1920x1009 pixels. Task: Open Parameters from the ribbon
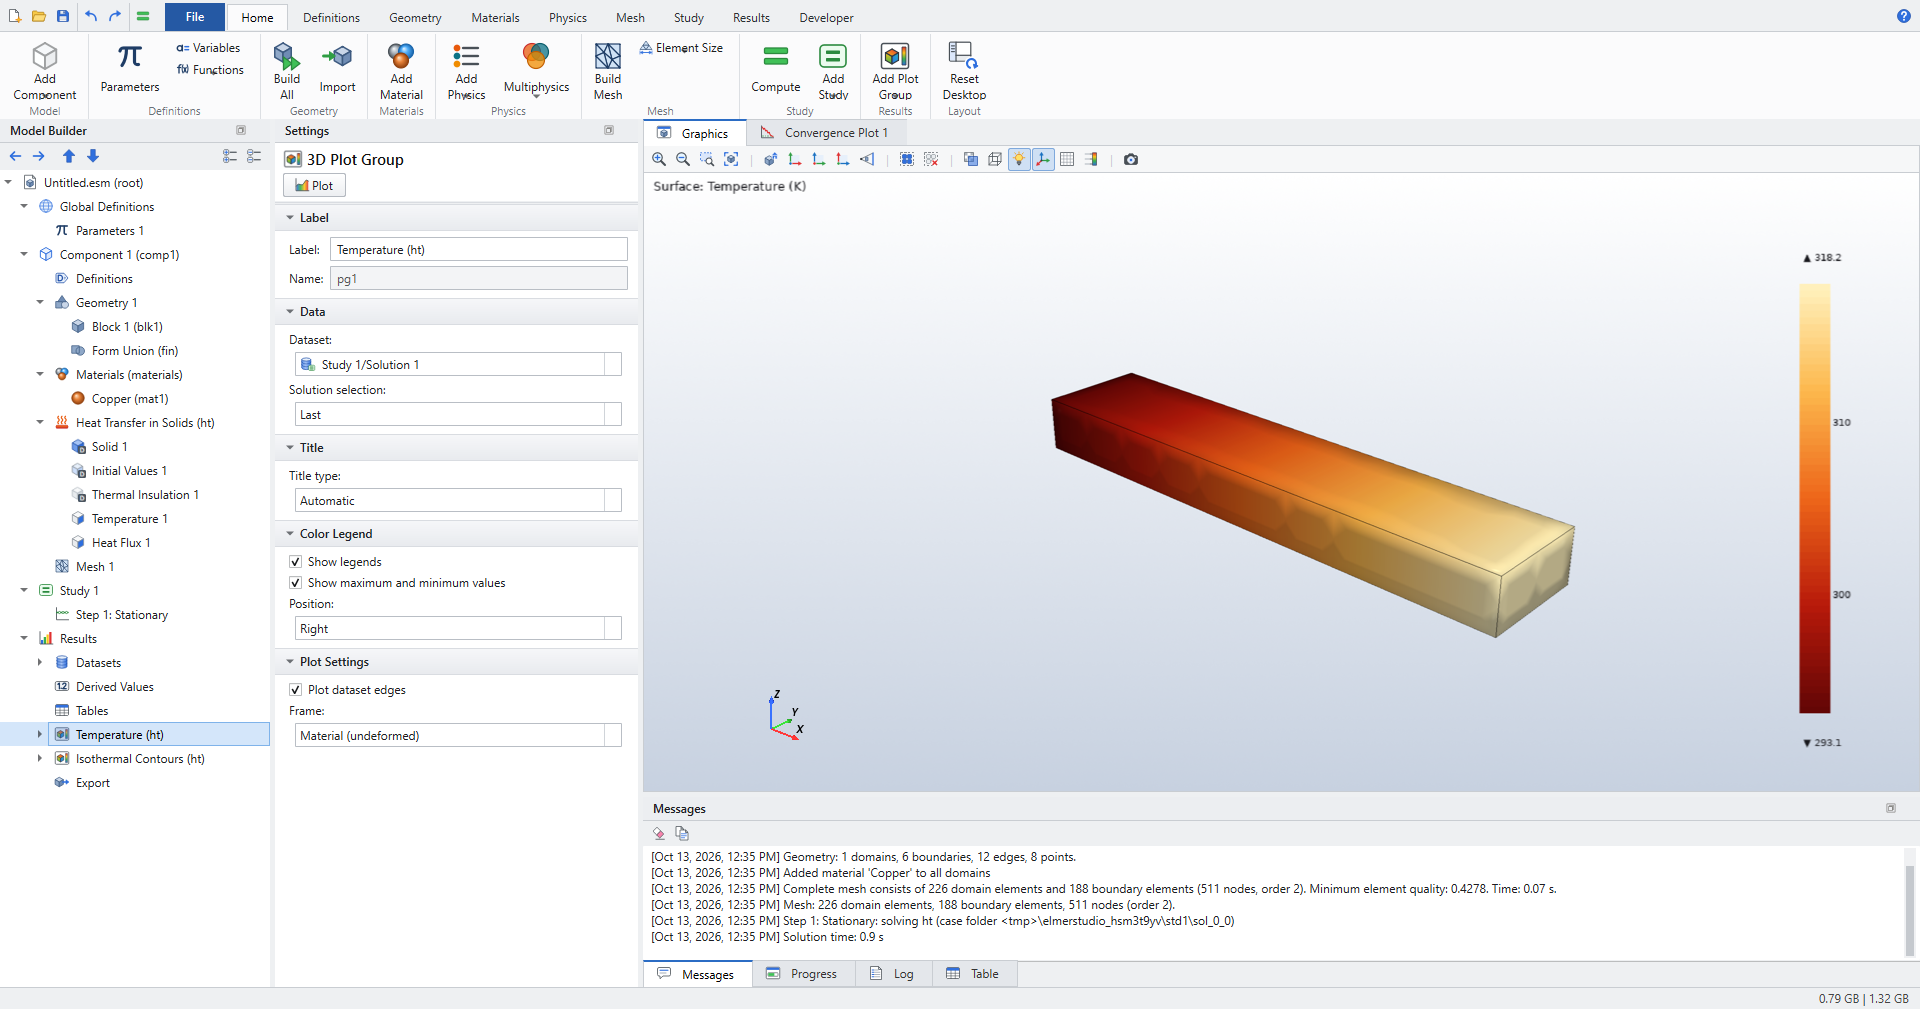[130, 69]
